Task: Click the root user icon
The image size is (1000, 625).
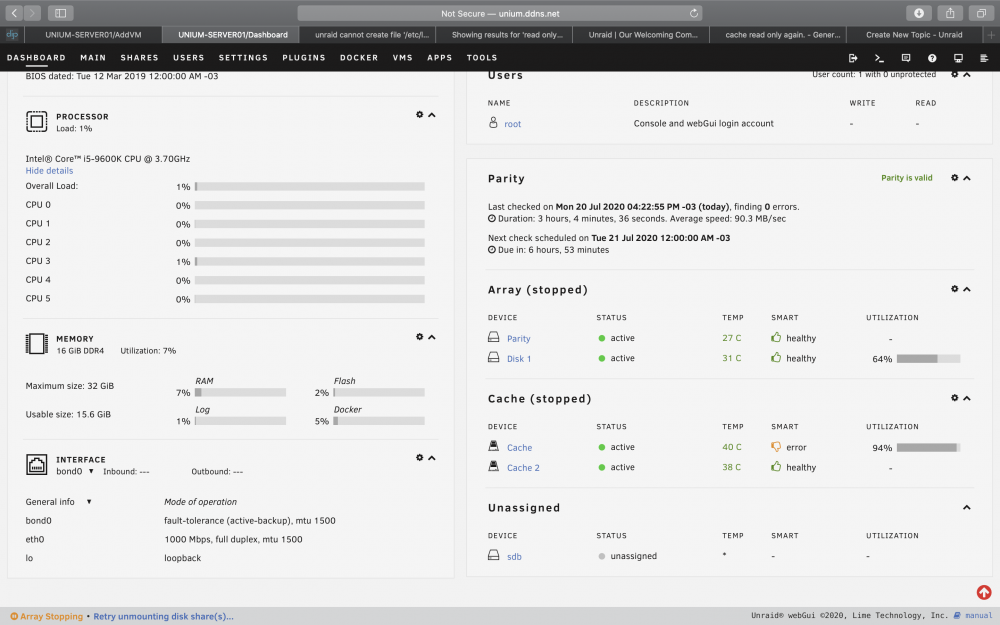Action: pos(493,122)
